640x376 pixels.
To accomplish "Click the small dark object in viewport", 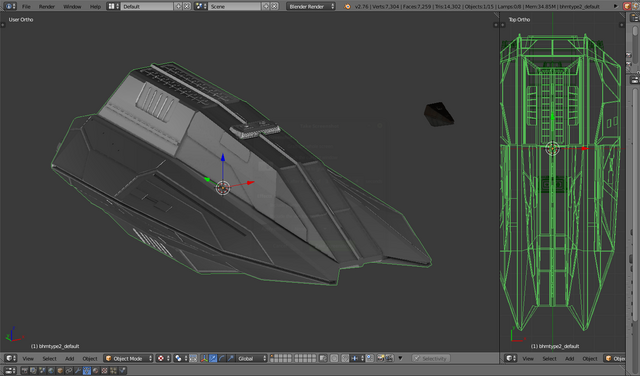I will point(439,114).
